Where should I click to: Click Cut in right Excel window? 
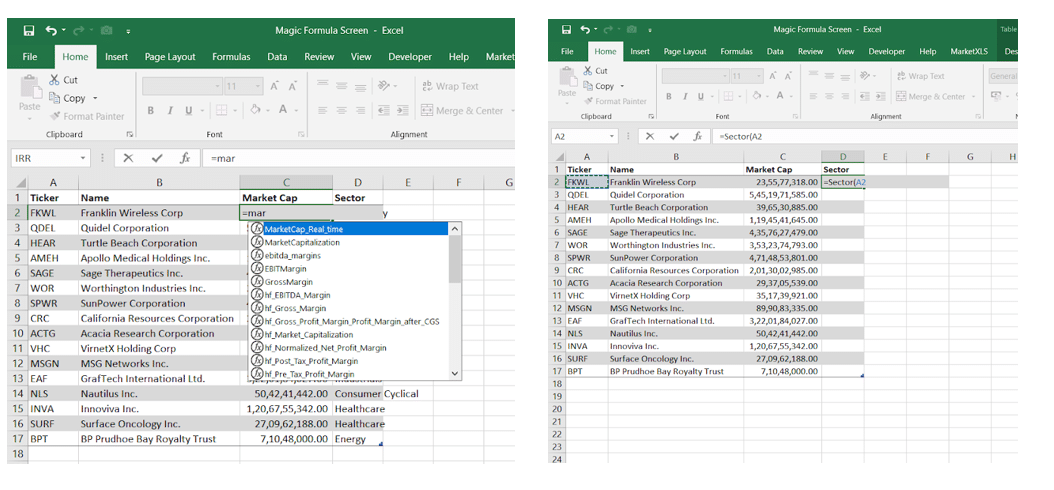coord(596,71)
